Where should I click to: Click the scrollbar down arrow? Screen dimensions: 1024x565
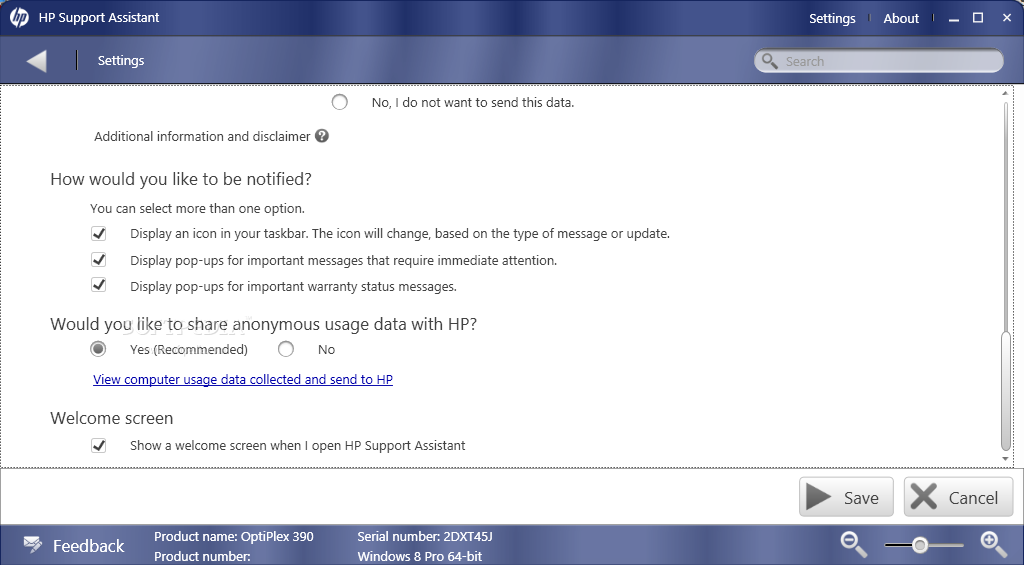pos(1006,459)
